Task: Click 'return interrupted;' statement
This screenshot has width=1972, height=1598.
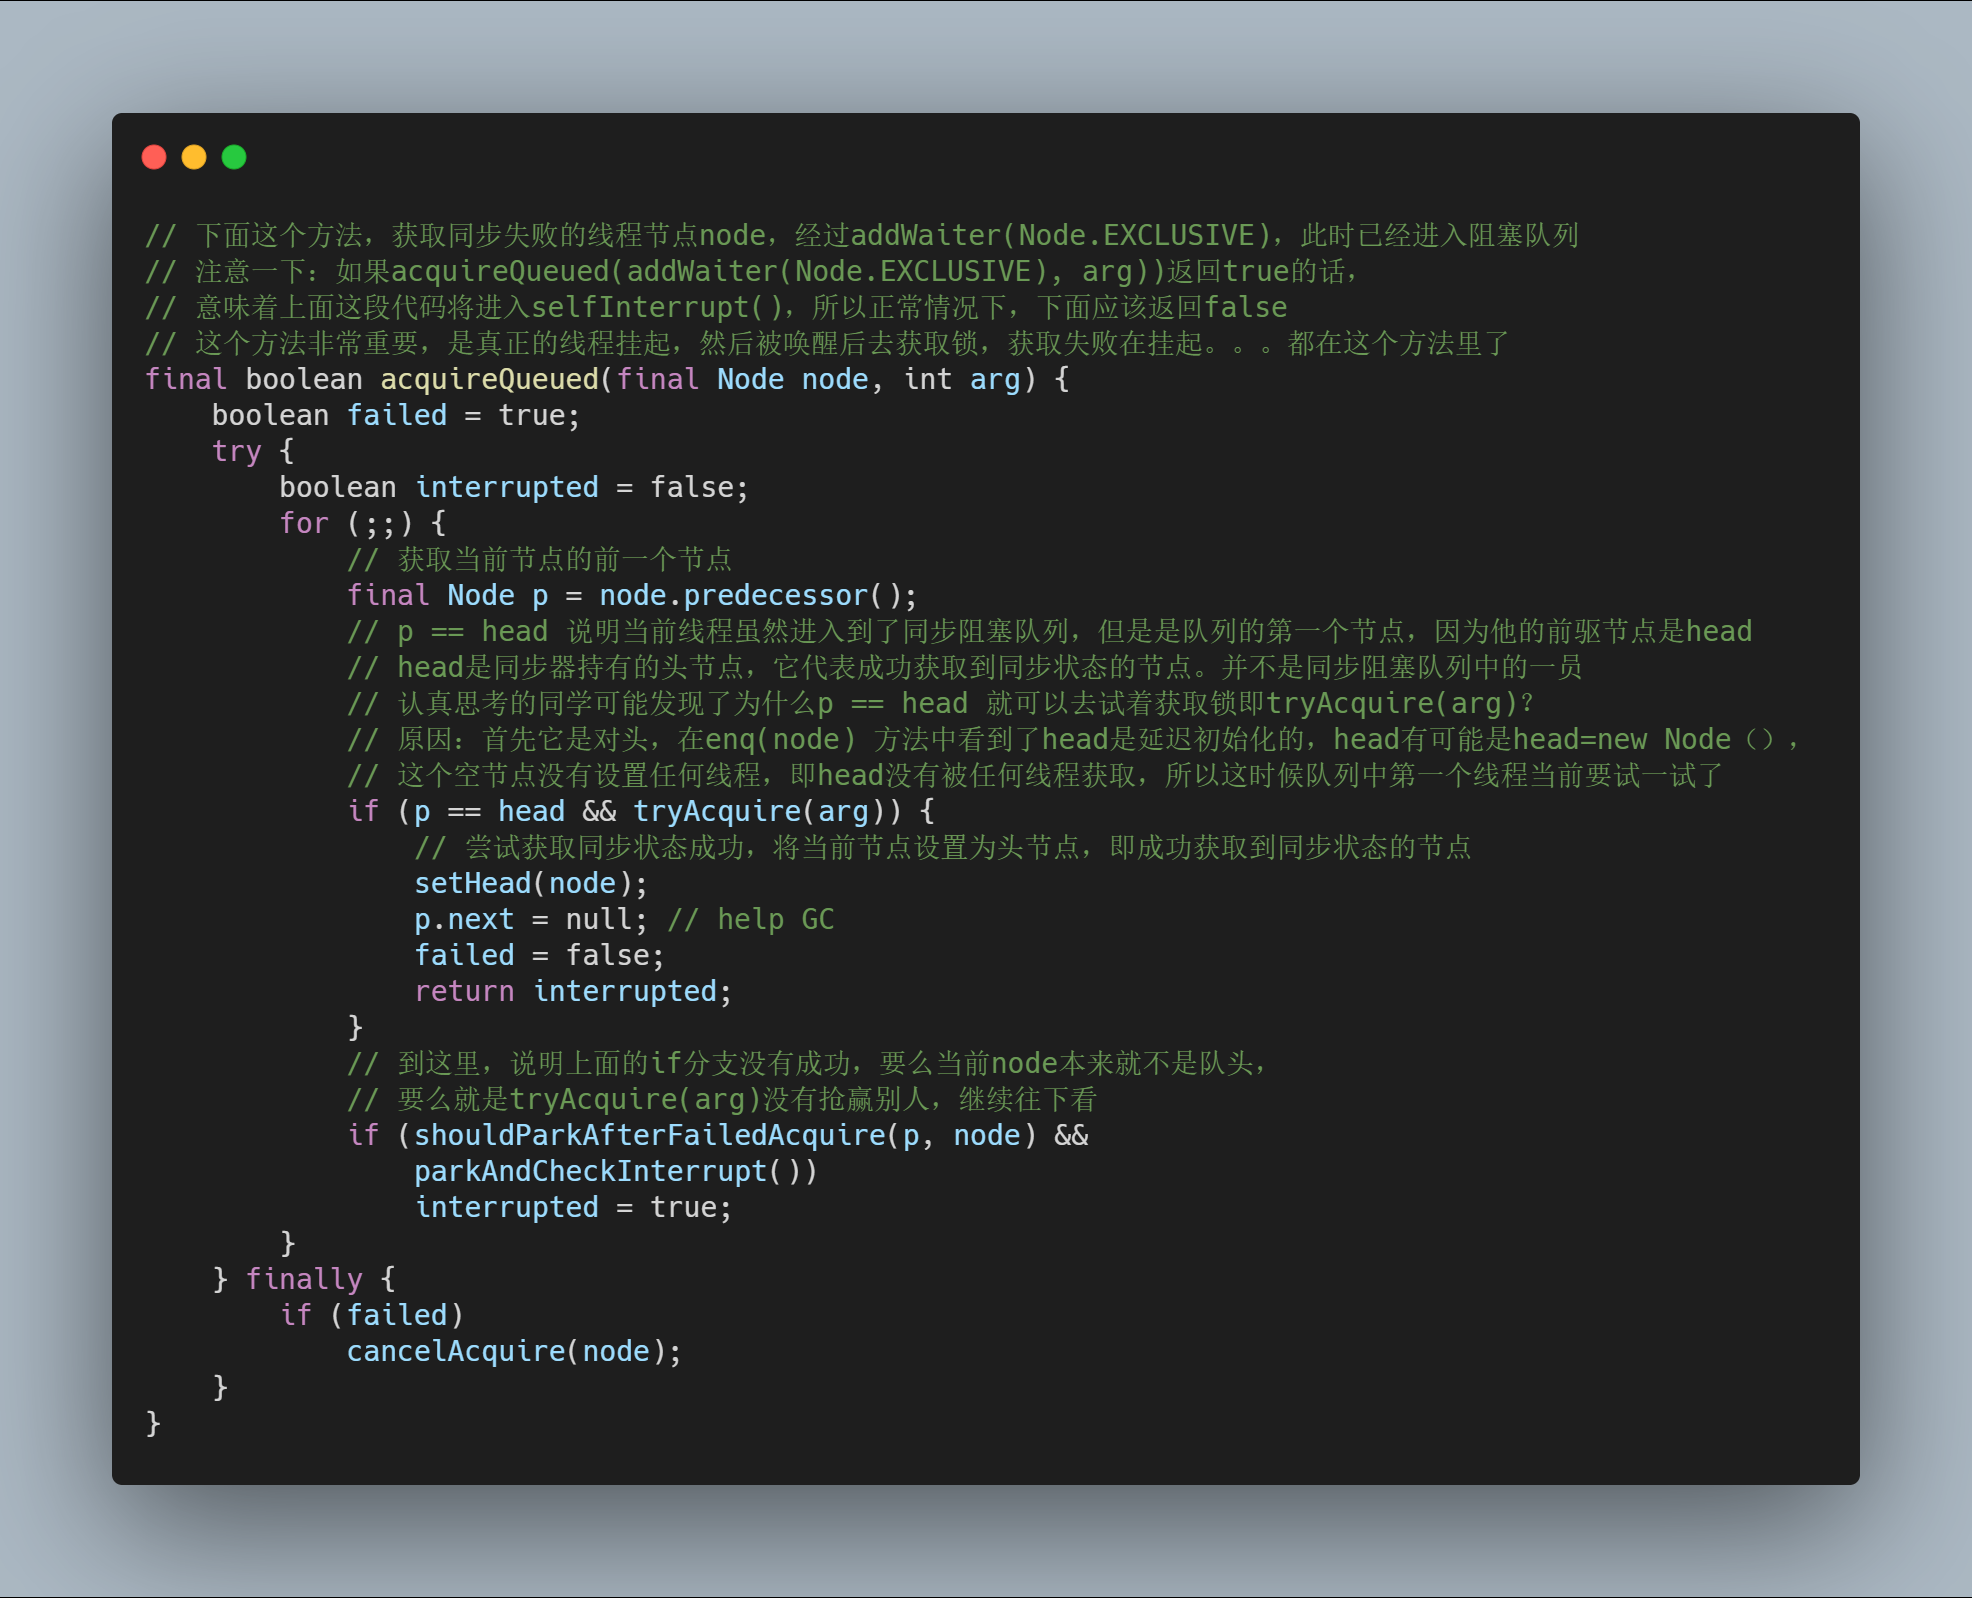Action: [x=573, y=991]
